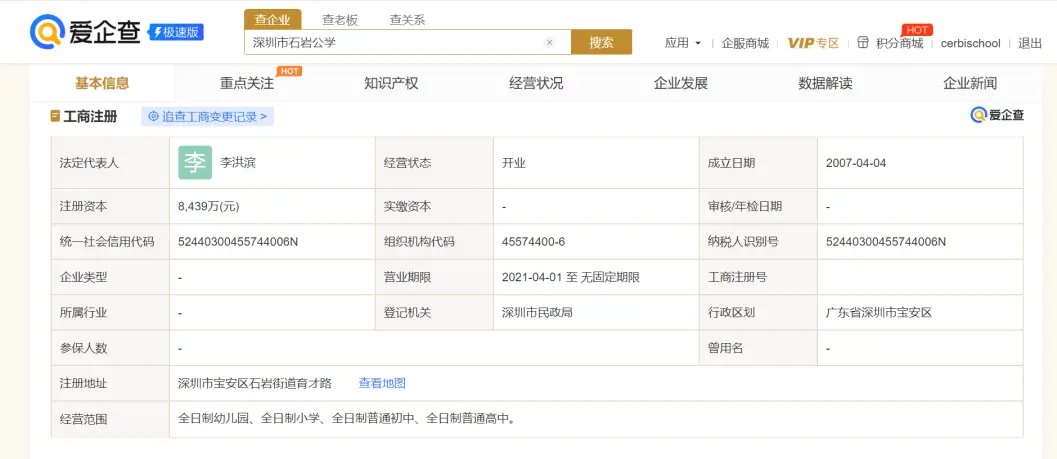Open the 知识产权 tab

391,83
